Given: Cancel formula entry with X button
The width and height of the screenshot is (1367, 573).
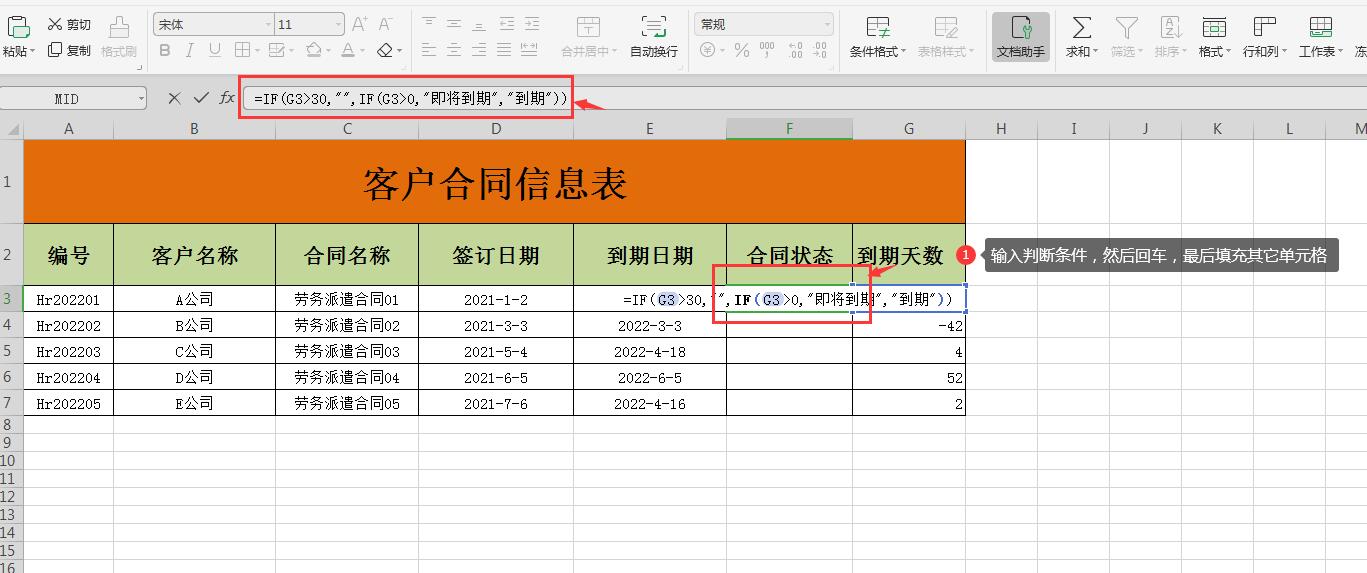Looking at the screenshot, I should pos(174,98).
